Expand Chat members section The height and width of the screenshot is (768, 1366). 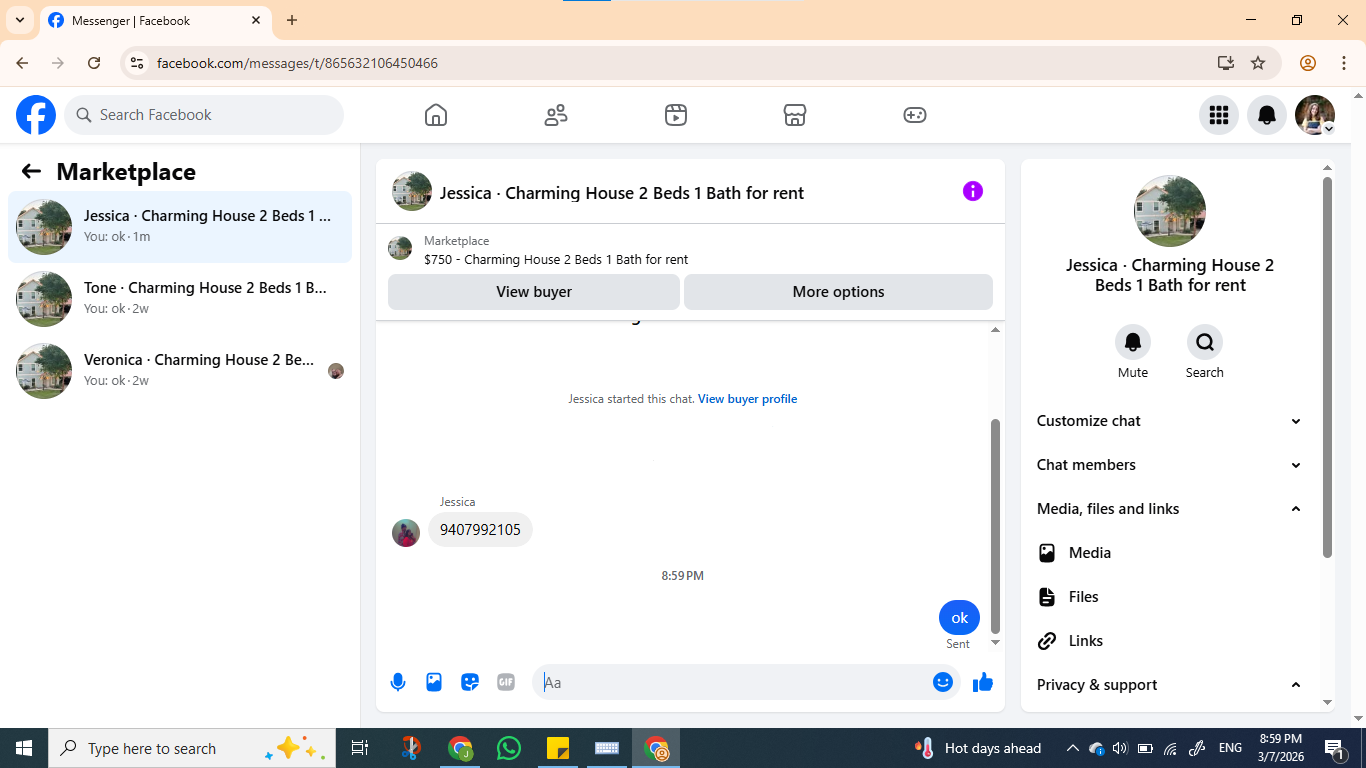pos(1170,465)
